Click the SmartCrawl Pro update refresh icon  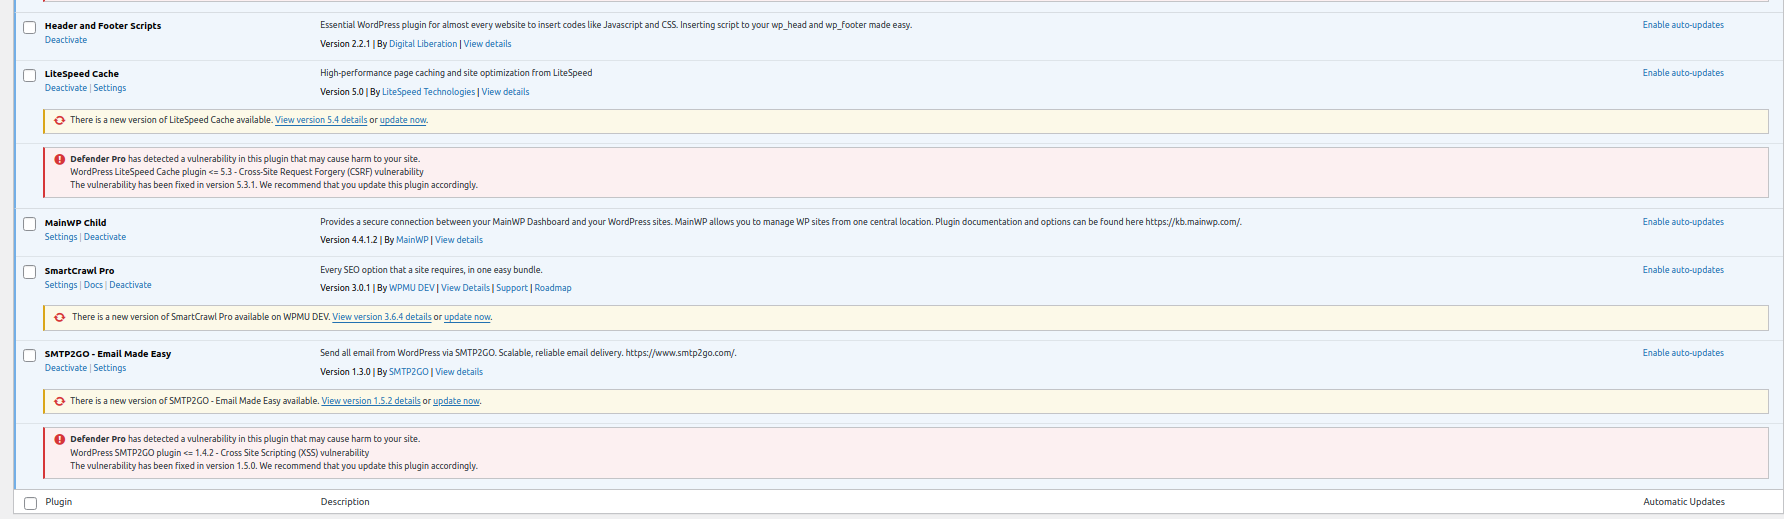point(60,318)
